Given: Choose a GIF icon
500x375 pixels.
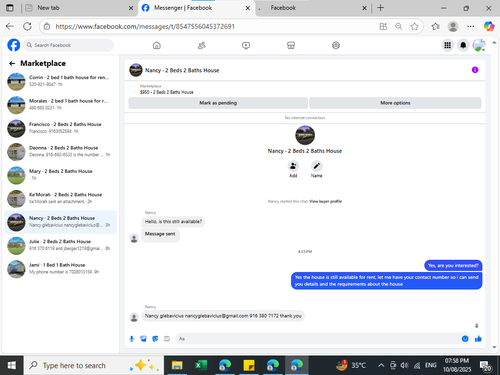Looking at the screenshot, I should (x=167, y=339).
